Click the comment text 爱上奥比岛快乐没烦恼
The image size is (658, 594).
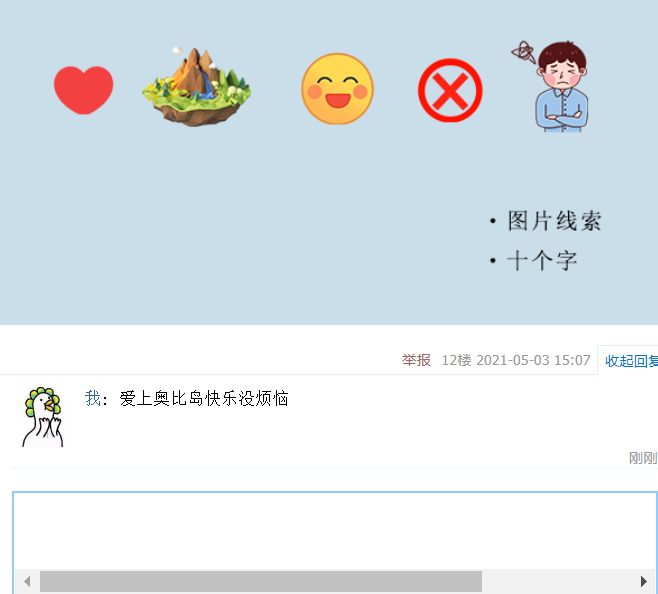[204, 398]
